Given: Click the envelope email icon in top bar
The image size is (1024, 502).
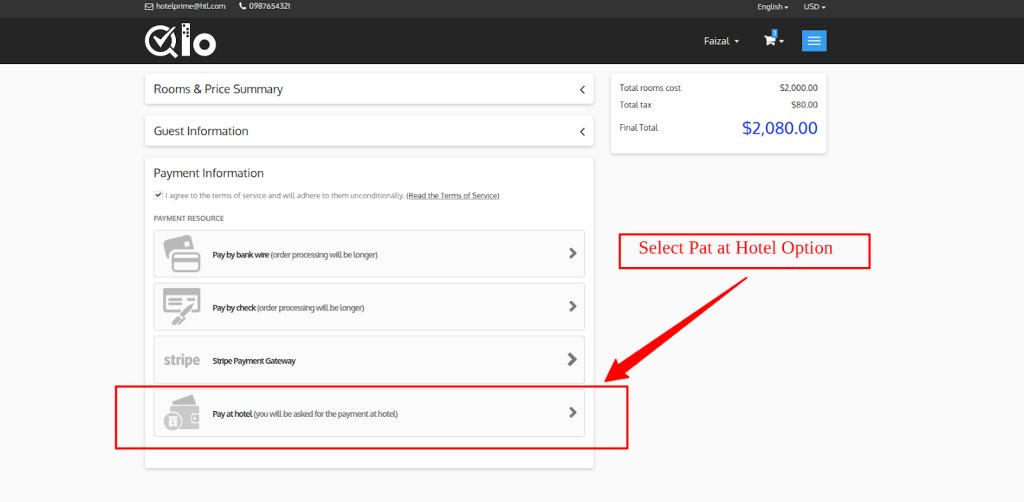Looking at the screenshot, I should (x=149, y=6).
